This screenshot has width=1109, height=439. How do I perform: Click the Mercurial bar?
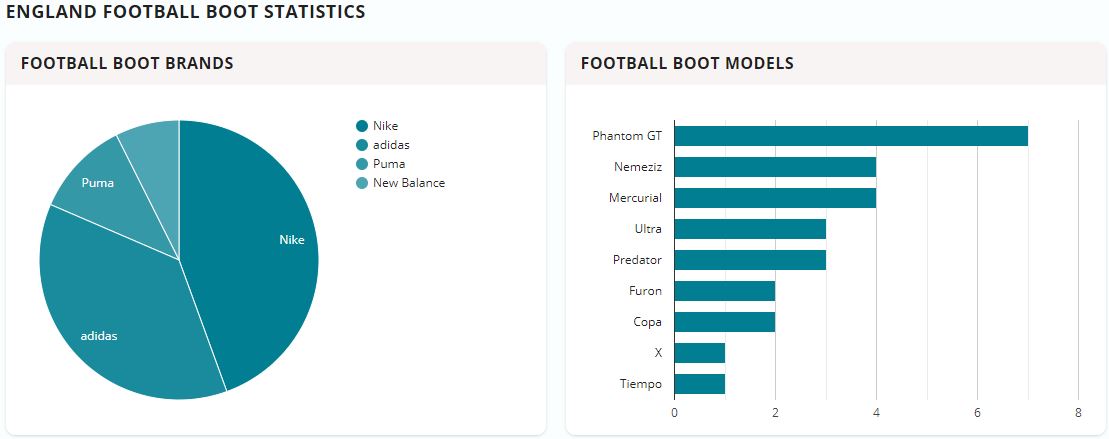[x=775, y=198]
